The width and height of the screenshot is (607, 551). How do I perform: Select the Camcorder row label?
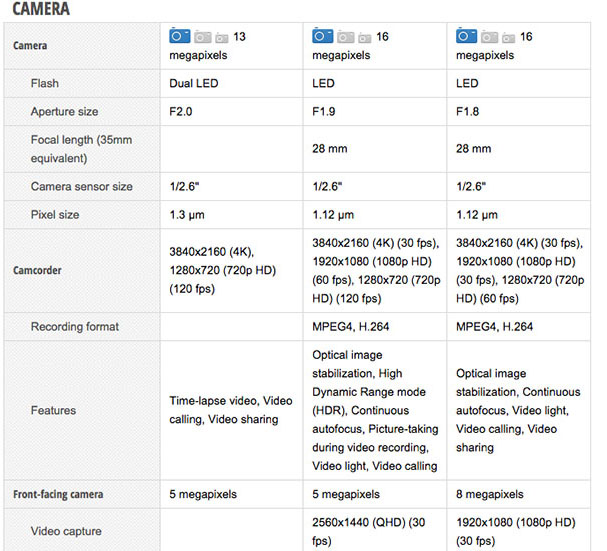pyautogui.click(x=39, y=270)
